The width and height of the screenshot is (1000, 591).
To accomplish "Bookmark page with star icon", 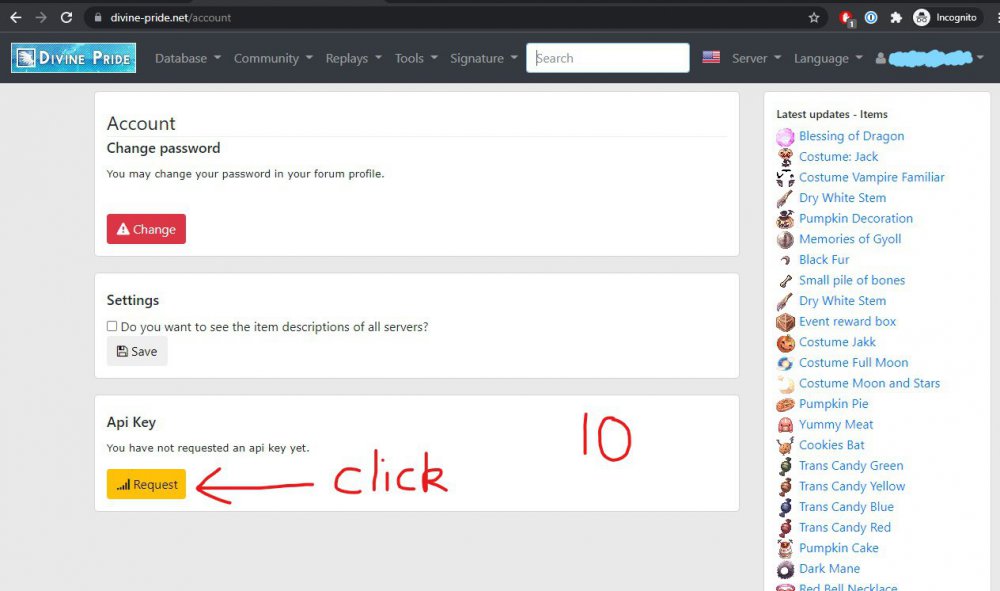I will [x=814, y=18].
